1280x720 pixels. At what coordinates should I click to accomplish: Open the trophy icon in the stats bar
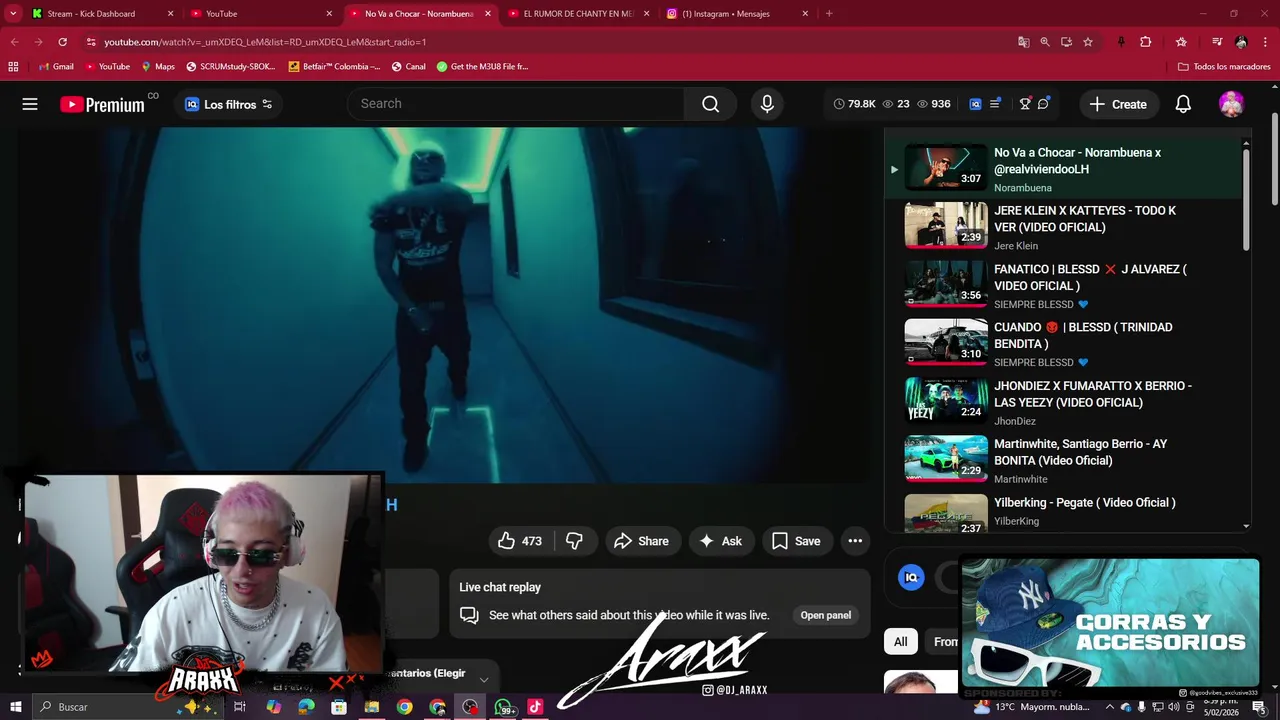[x=1025, y=104]
